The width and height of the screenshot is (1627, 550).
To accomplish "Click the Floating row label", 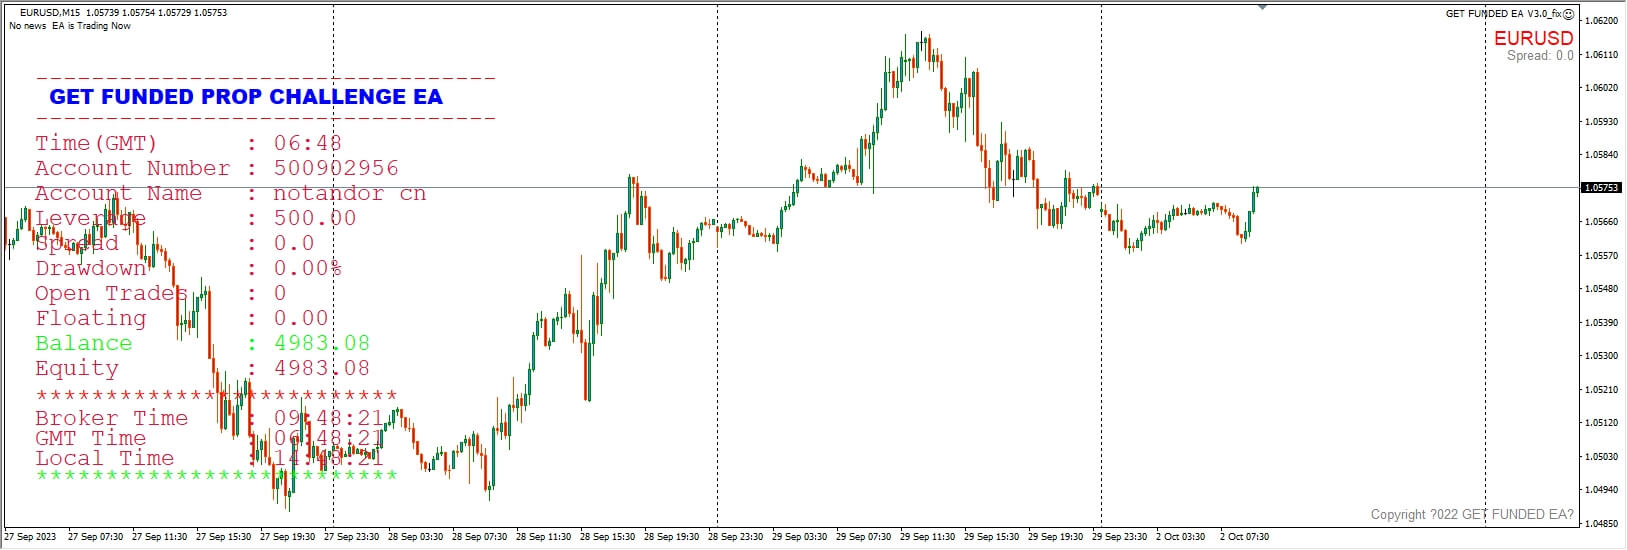I will (x=91, y=318).
